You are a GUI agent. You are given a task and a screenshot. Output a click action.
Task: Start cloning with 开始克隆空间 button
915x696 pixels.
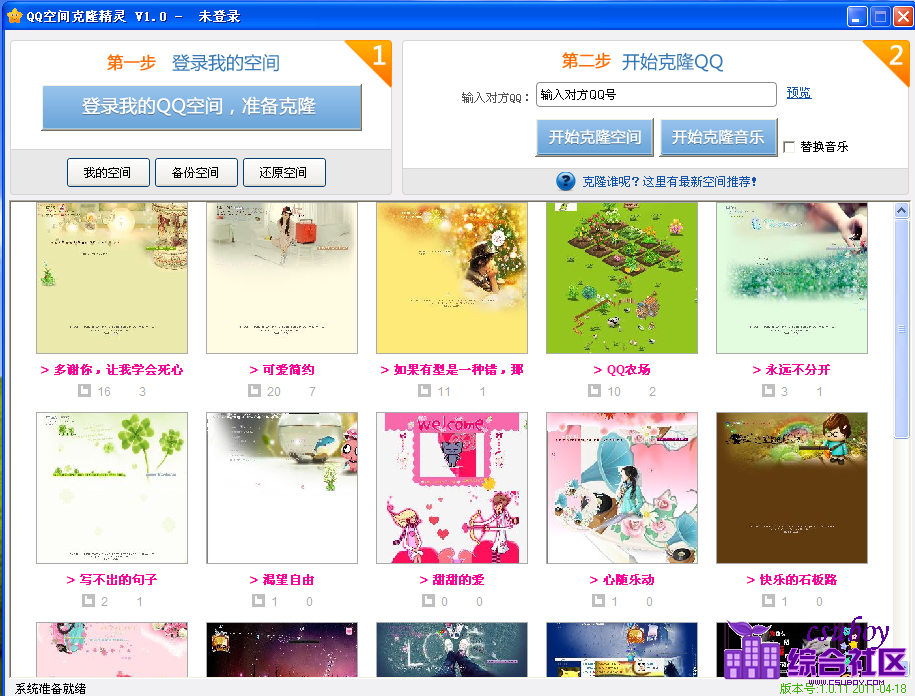595,137
